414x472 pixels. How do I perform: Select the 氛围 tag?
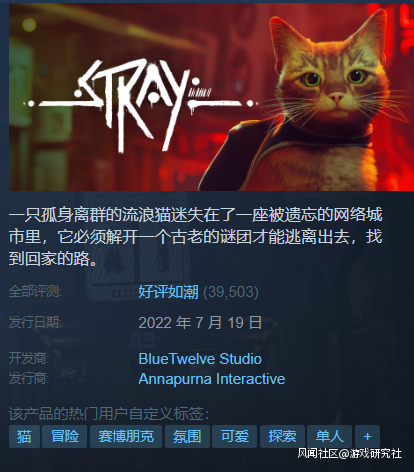click(x=187, y=436)
